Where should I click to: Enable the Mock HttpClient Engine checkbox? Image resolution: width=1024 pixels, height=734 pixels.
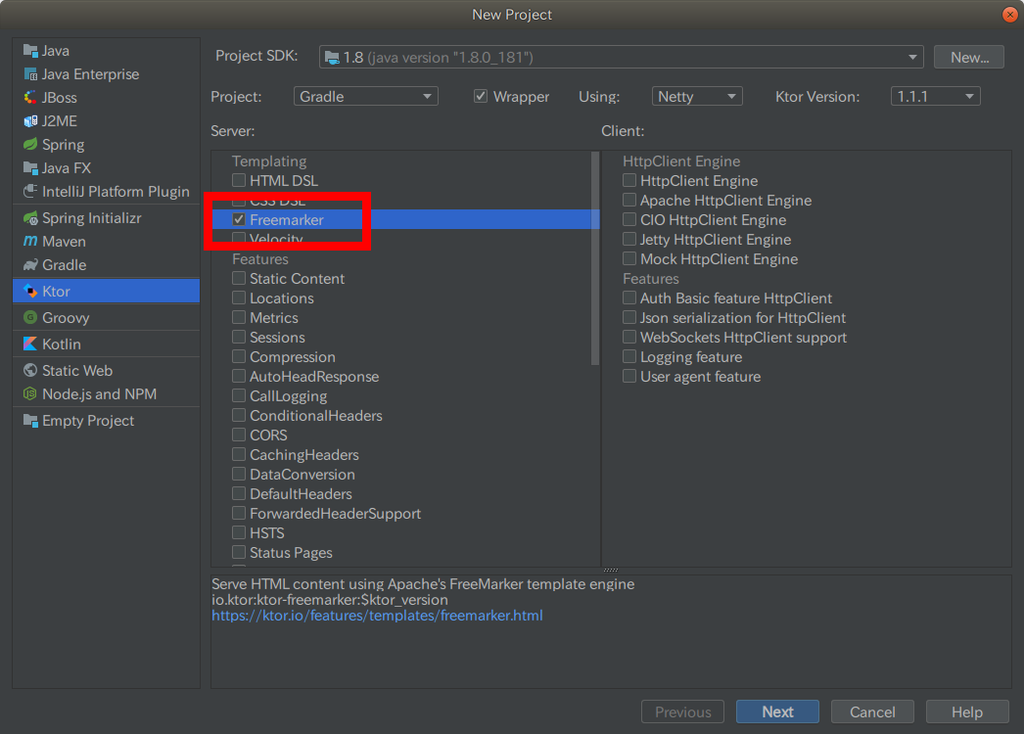point(630,259)
